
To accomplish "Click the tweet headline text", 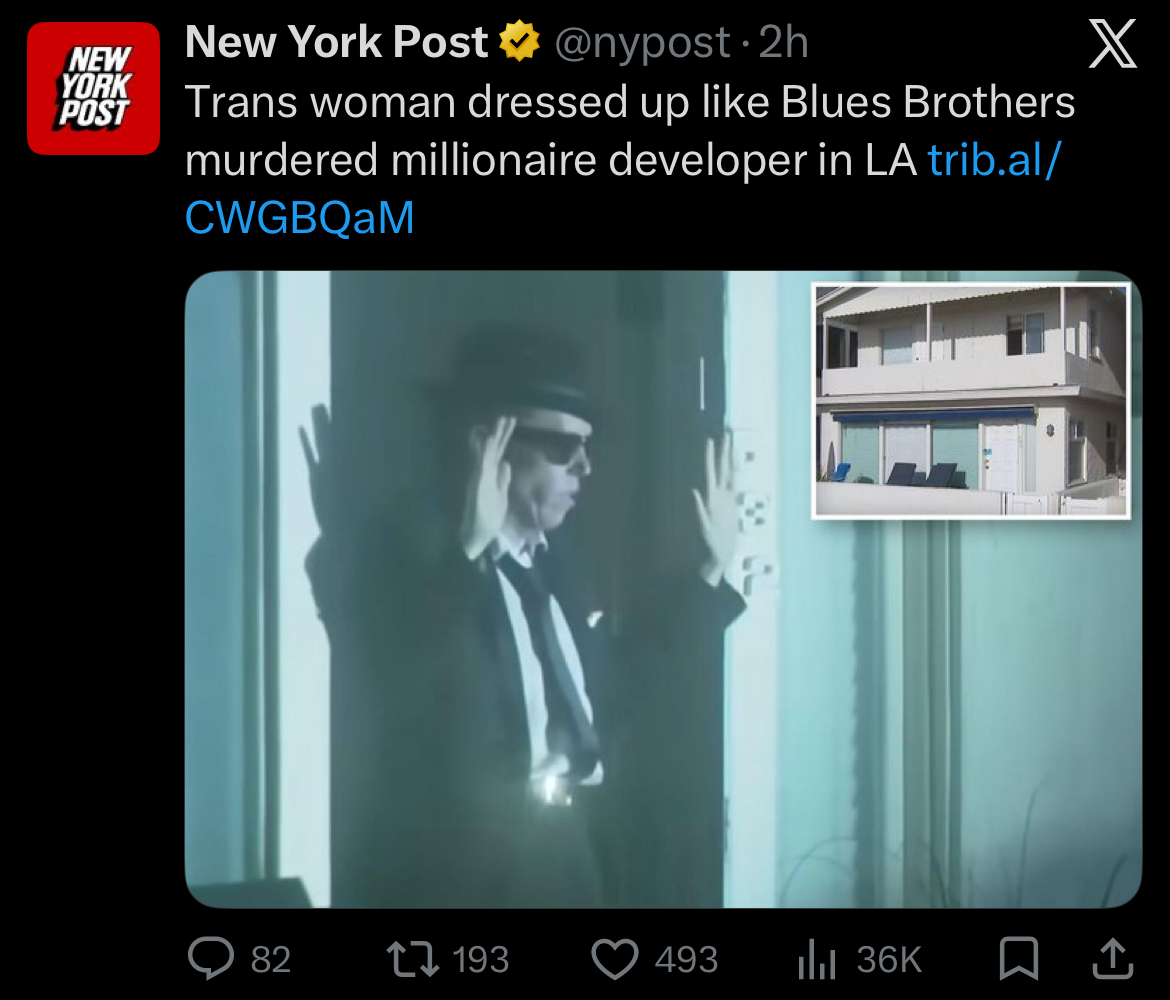I will pyautogui.click(x=630, y=131).
